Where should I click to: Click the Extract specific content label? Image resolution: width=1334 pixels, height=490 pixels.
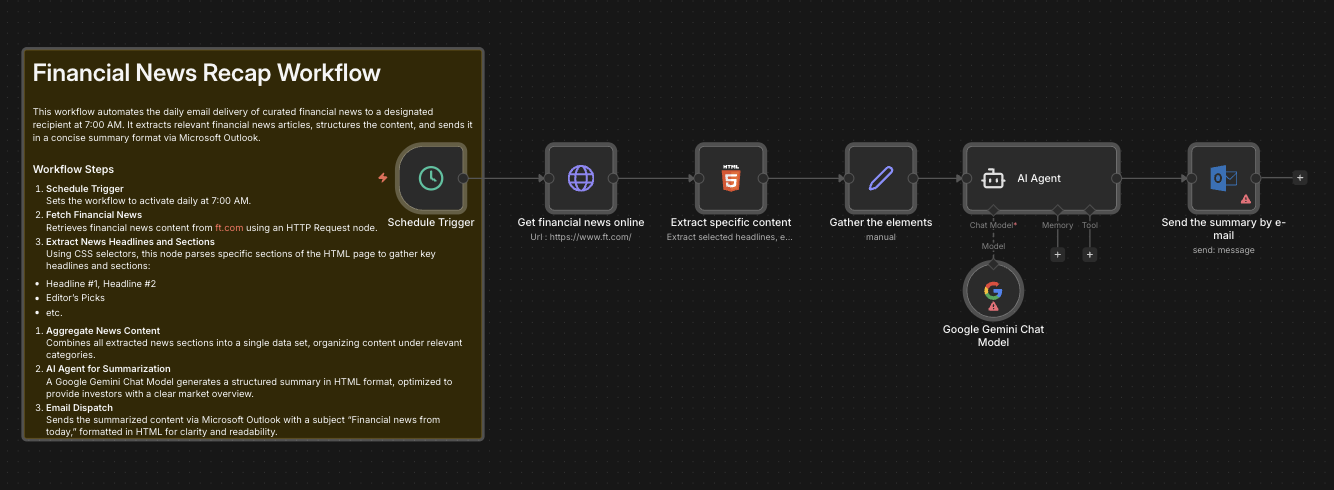pos(731,222)
